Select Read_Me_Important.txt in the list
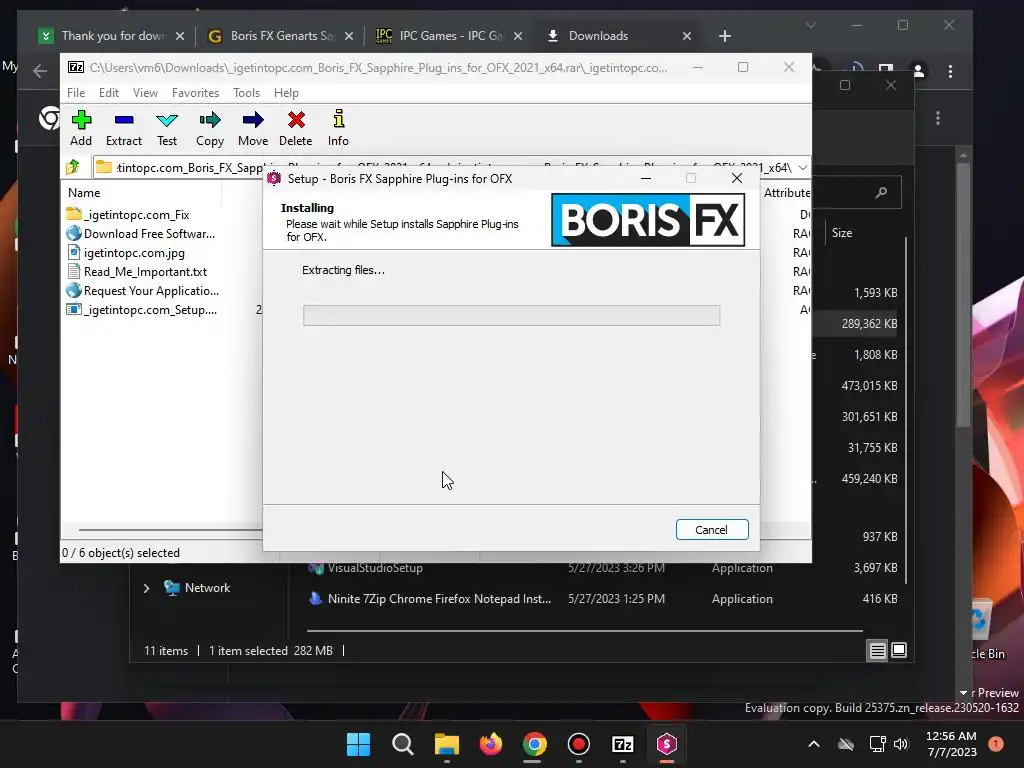 137,272
